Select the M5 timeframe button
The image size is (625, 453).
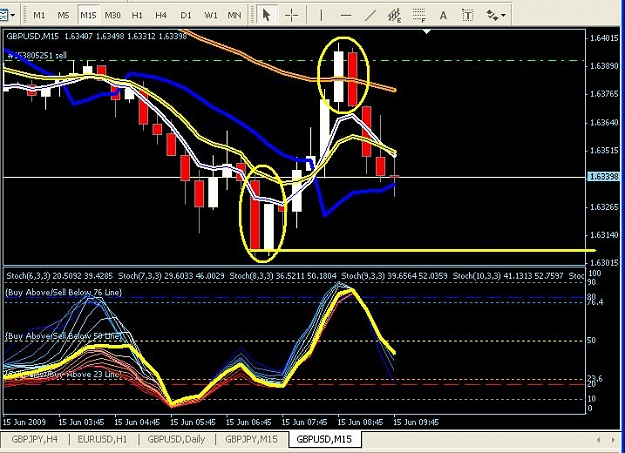63,16
